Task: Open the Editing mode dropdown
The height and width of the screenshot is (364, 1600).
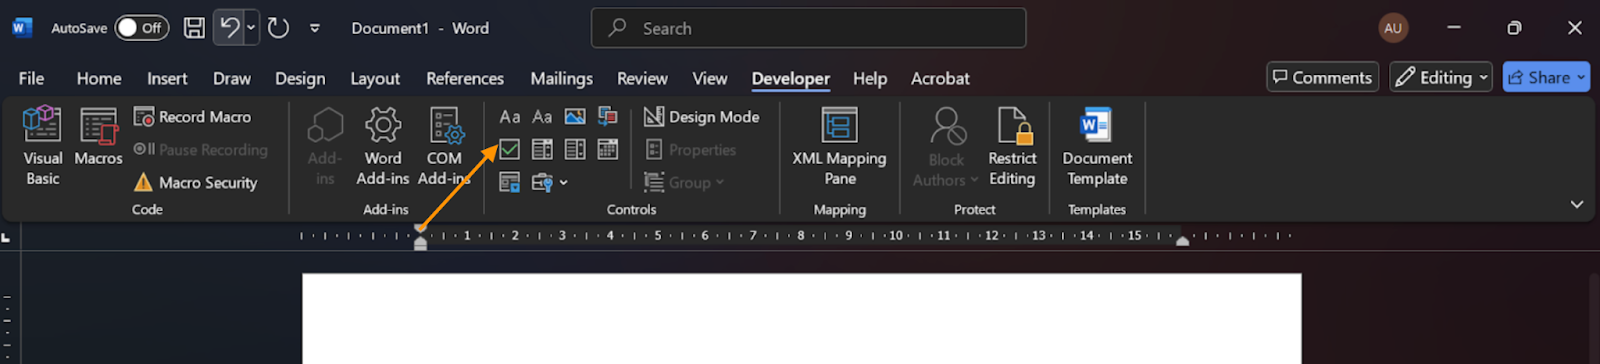Action: pos(1441,77)
